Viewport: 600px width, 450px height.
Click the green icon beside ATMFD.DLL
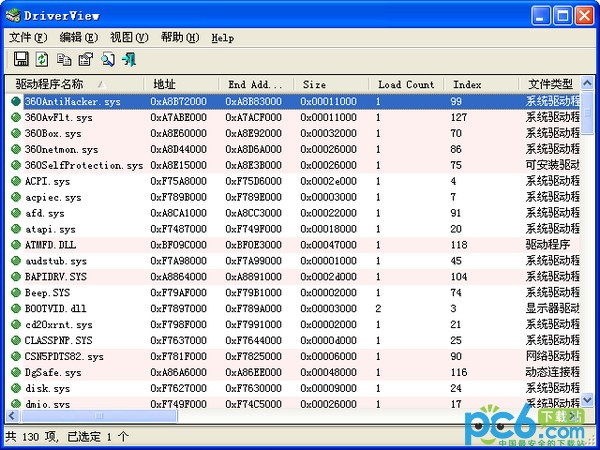coord(16,245)
